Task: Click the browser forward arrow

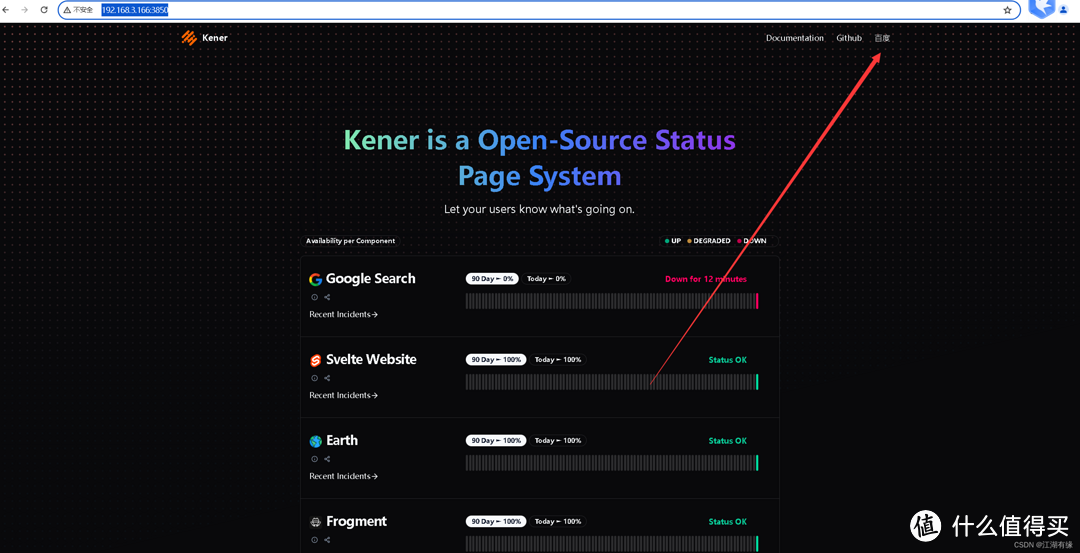Action: tap(25, 10)
